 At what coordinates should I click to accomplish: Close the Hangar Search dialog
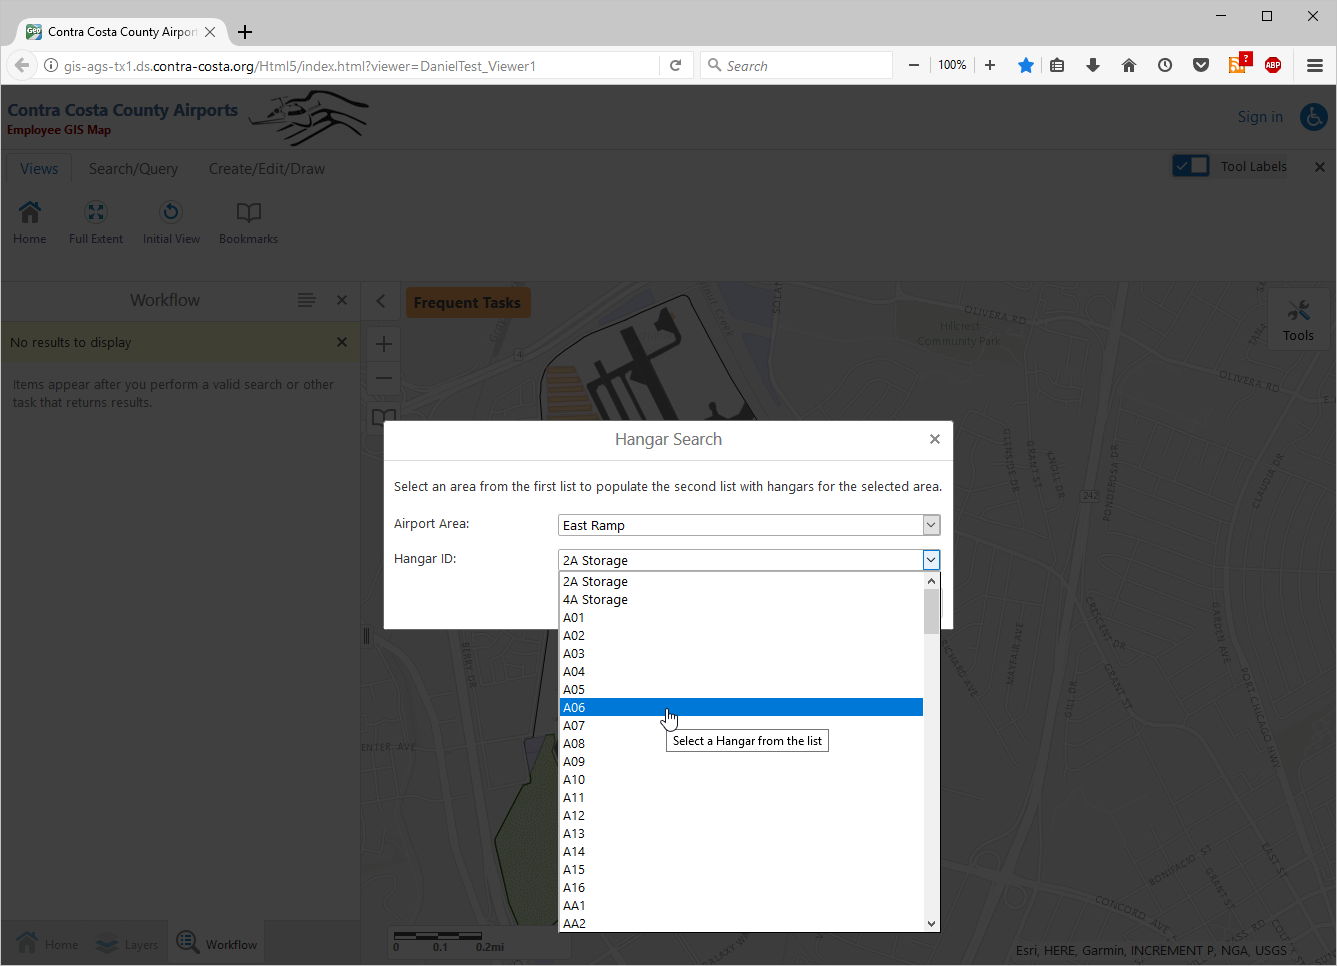935,439
